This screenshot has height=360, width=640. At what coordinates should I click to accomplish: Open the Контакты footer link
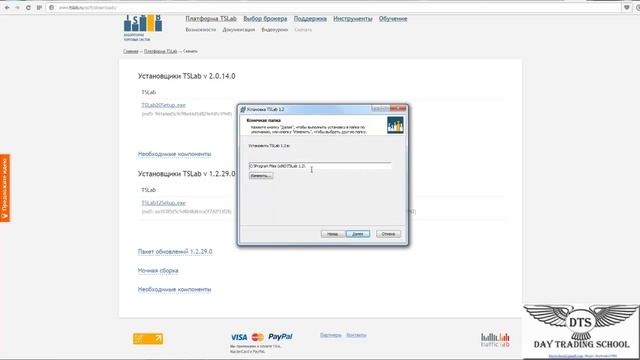pyautogui.click(x=356, y=335)
